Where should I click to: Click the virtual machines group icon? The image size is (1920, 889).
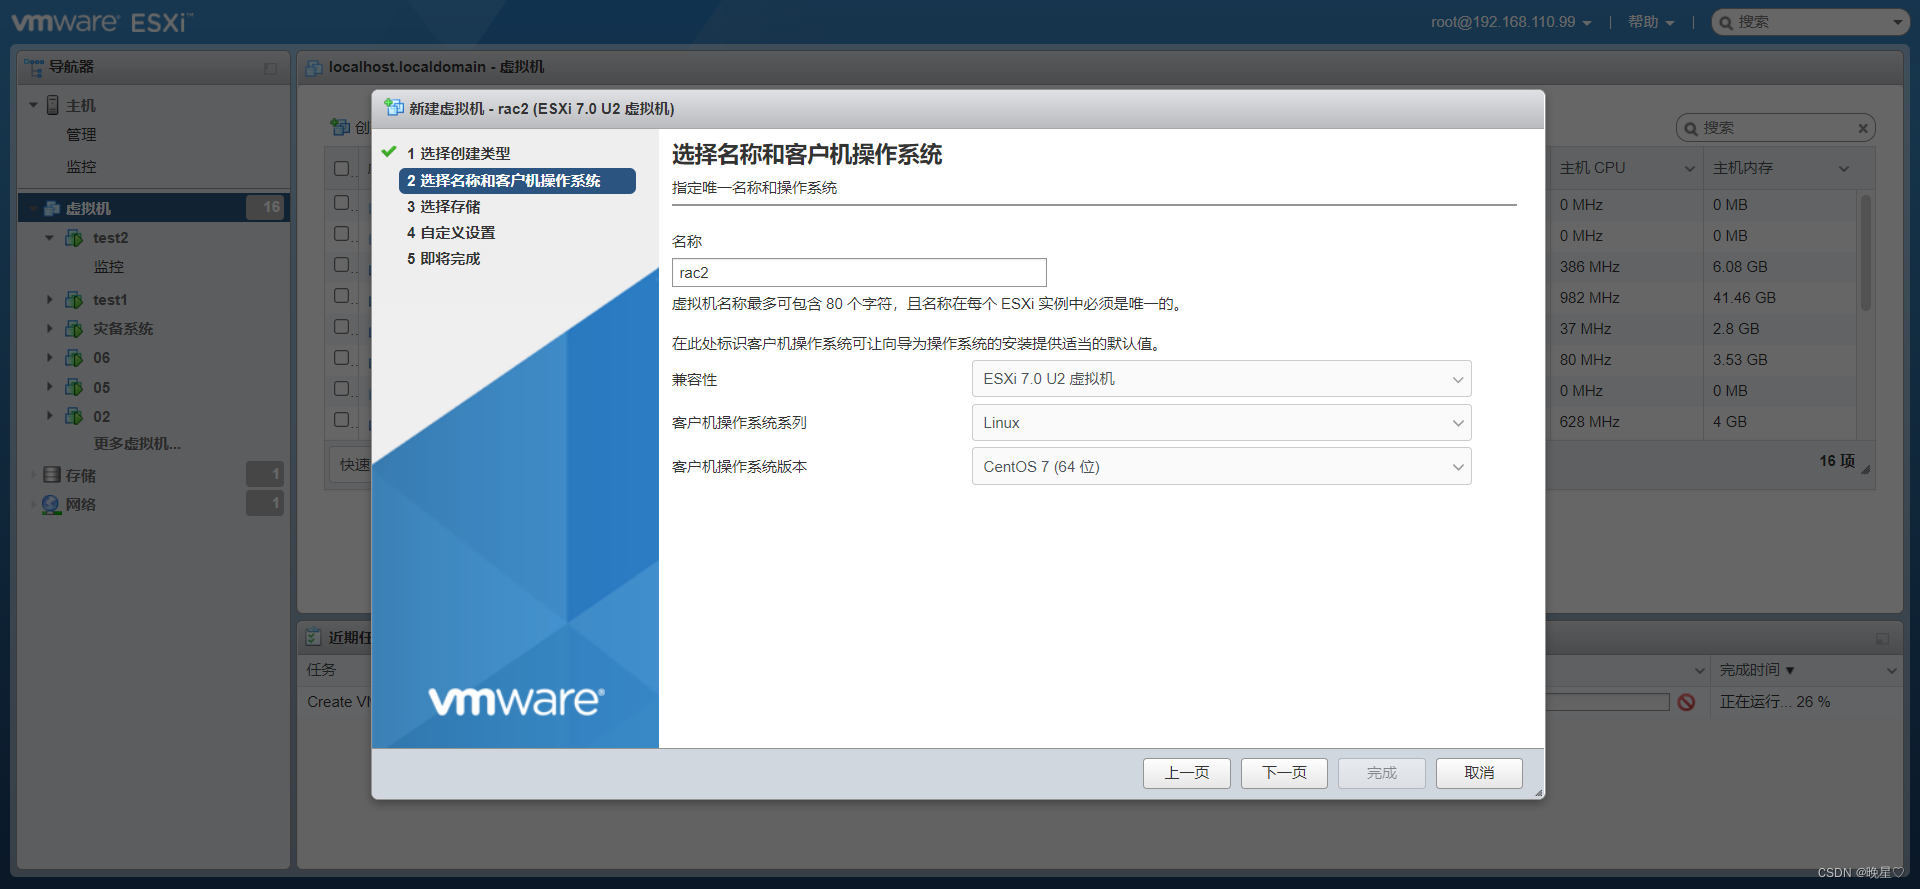[52, 208]
